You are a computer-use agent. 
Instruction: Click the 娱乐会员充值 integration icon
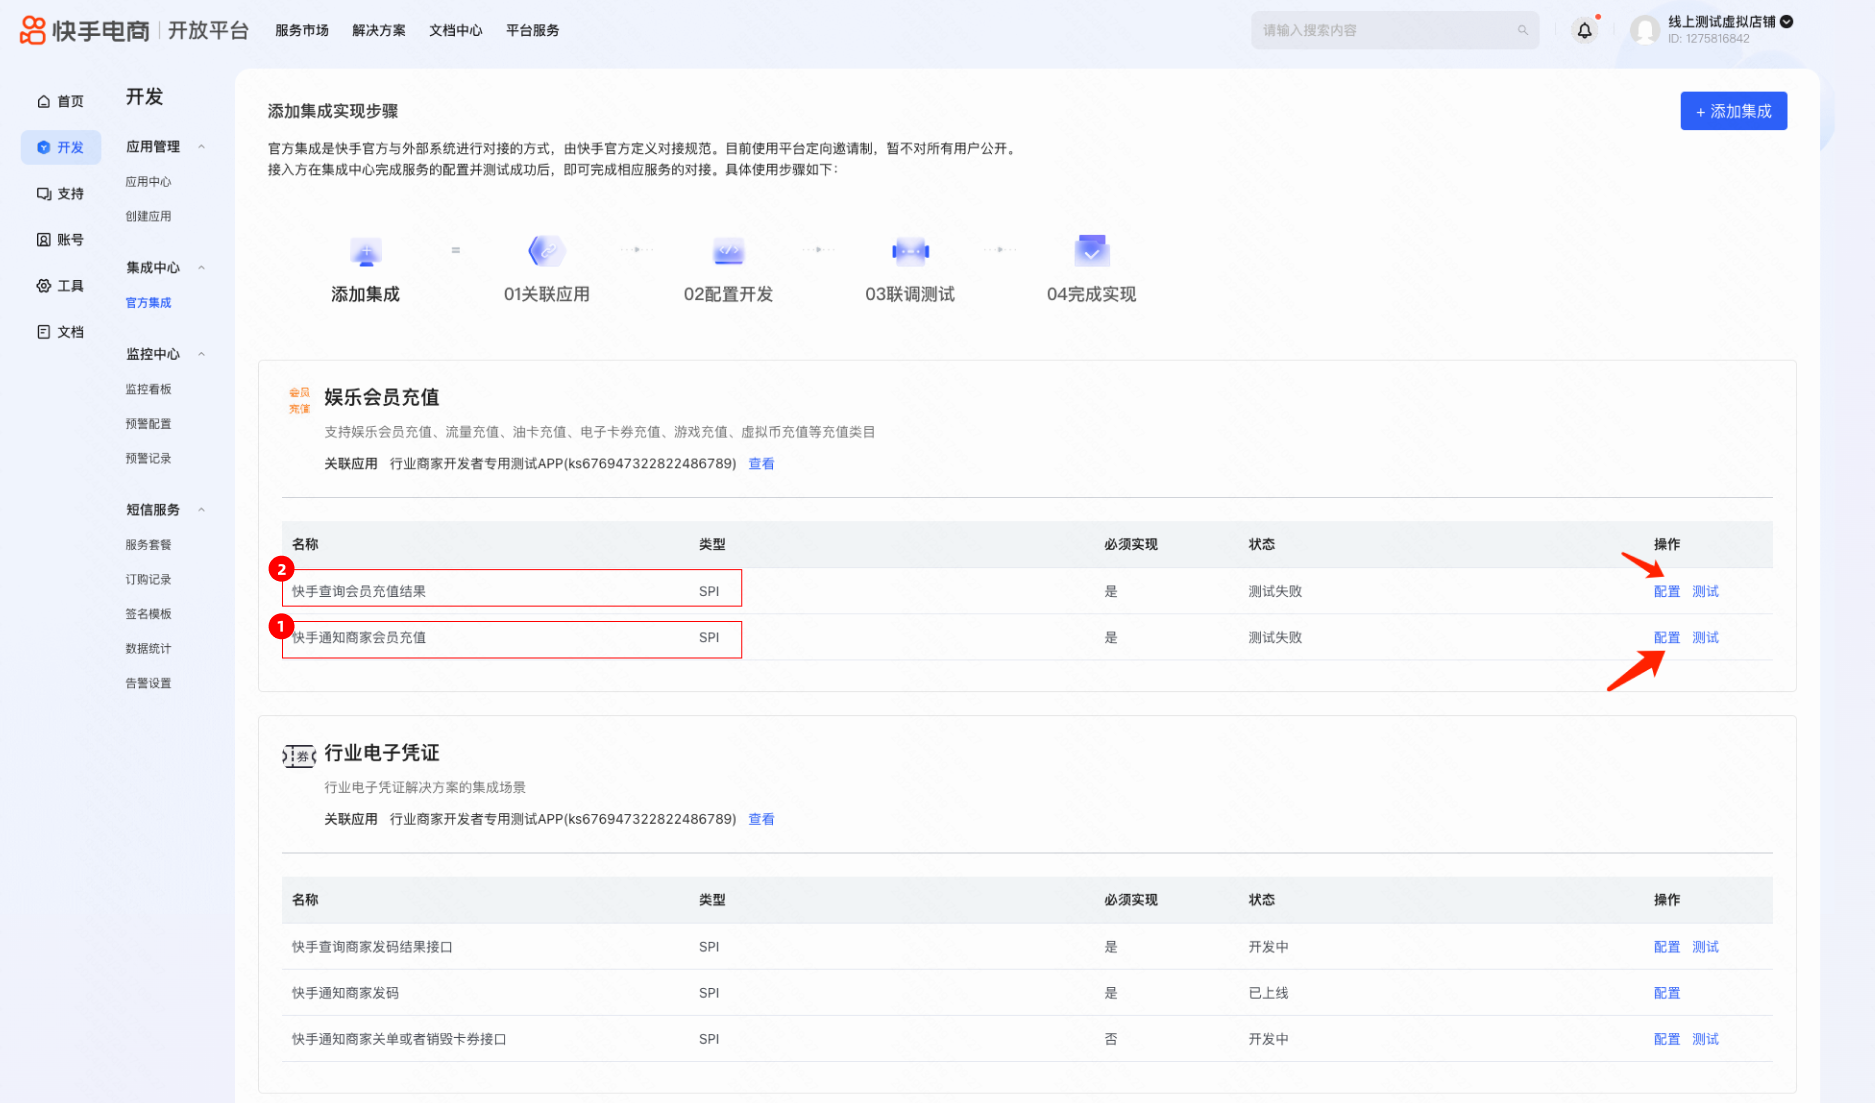(x=299, y=400)
